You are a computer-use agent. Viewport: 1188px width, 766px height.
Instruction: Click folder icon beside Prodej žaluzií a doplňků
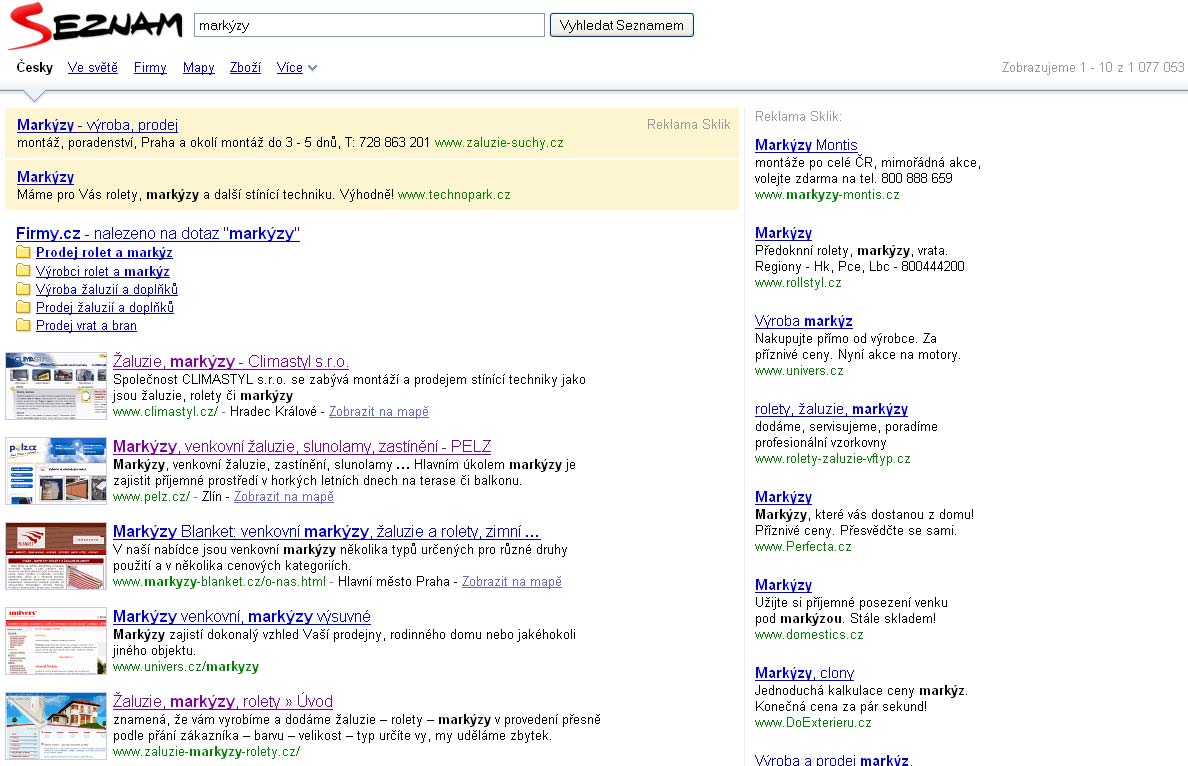coord(23,307)
